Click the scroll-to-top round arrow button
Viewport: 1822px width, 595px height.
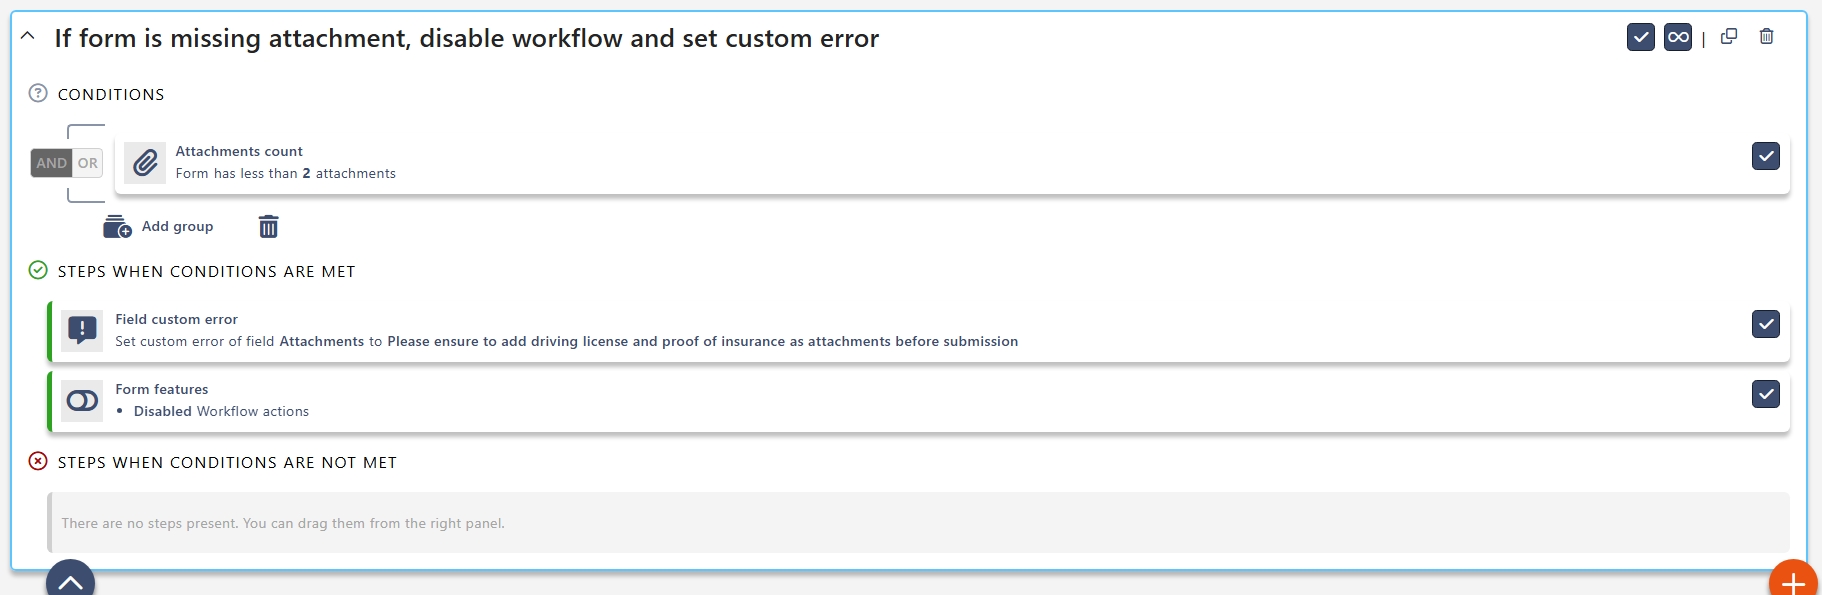point(70,581)
